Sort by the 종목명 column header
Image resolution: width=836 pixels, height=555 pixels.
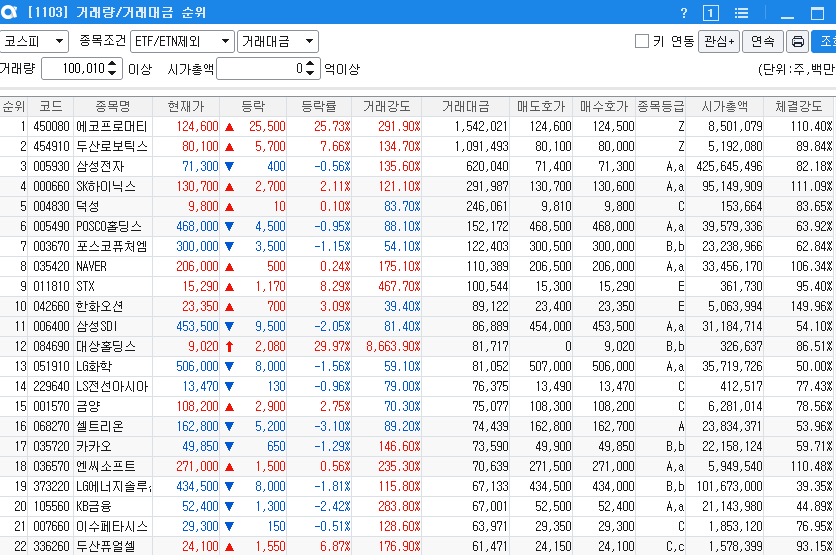[113, 107]
